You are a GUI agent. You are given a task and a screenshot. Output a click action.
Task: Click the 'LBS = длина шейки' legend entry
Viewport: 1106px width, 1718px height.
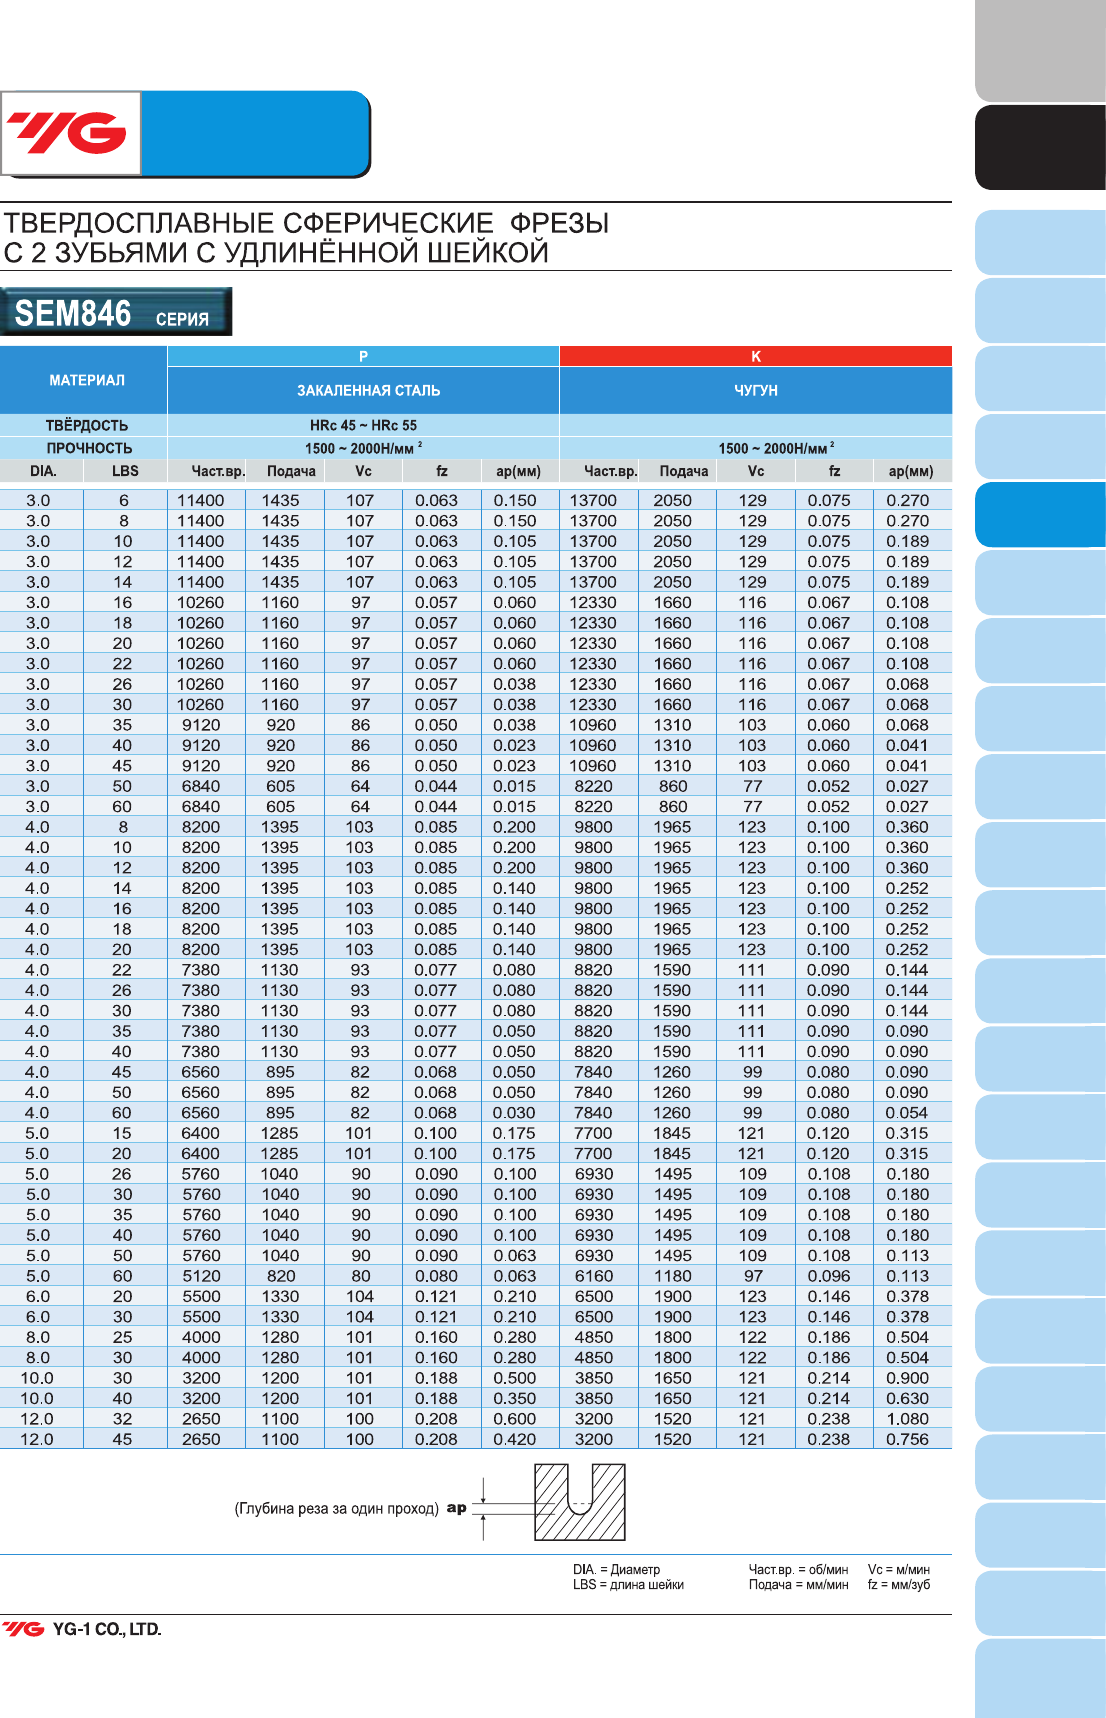click(628, 1585)
